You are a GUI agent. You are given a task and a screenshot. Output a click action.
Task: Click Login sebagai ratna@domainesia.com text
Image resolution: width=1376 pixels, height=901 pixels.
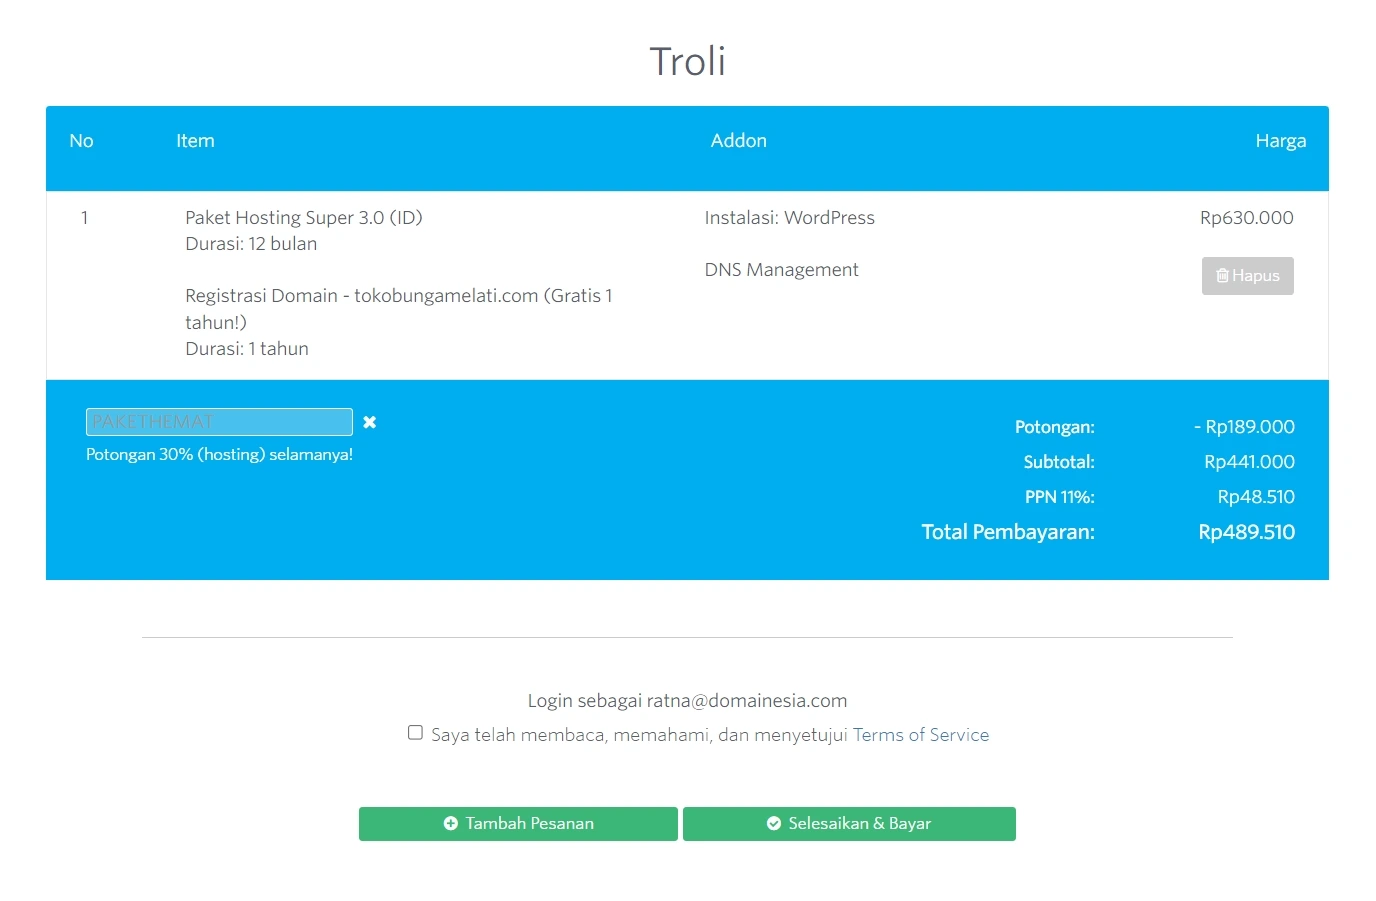687,701
